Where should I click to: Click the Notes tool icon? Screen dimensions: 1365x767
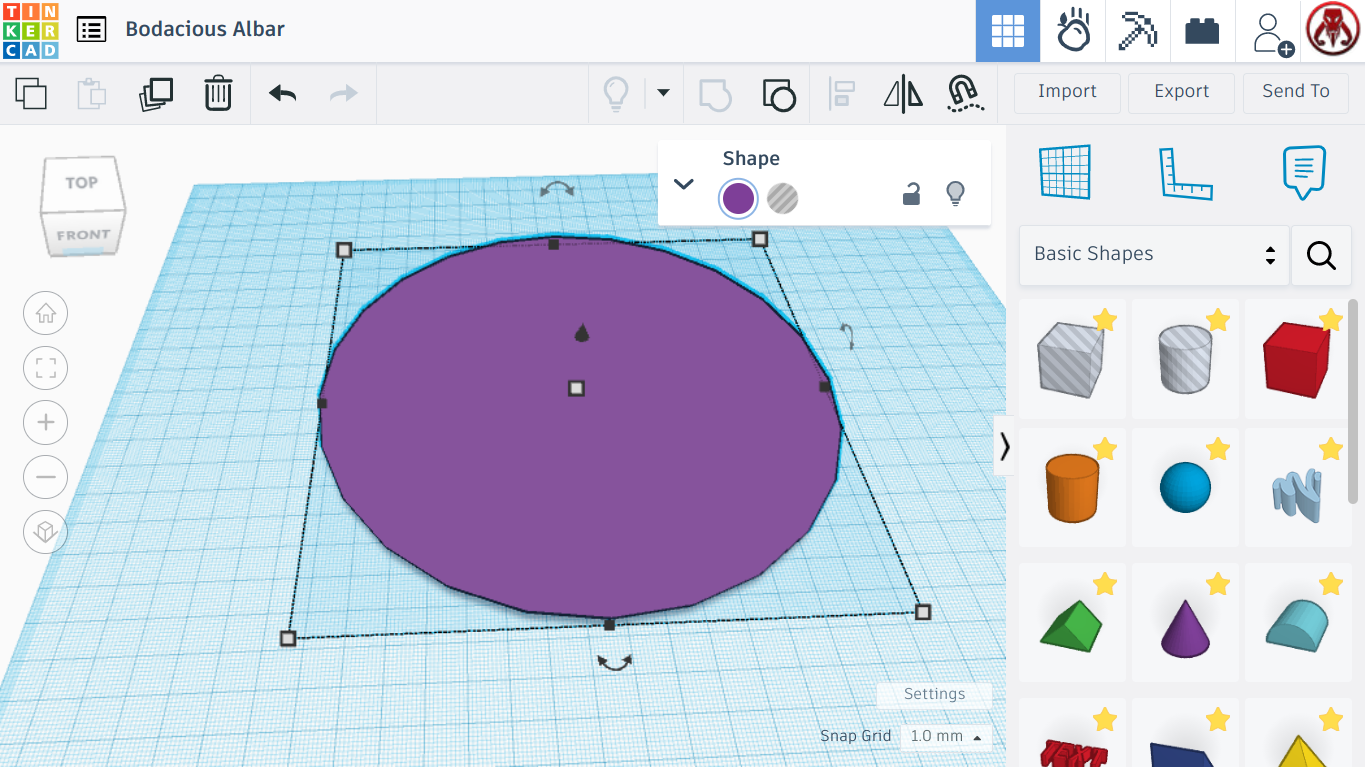pos(1304,172)
